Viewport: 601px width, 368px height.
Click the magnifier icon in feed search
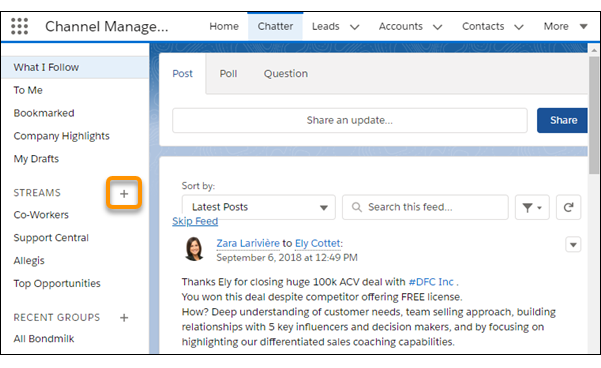356,207
